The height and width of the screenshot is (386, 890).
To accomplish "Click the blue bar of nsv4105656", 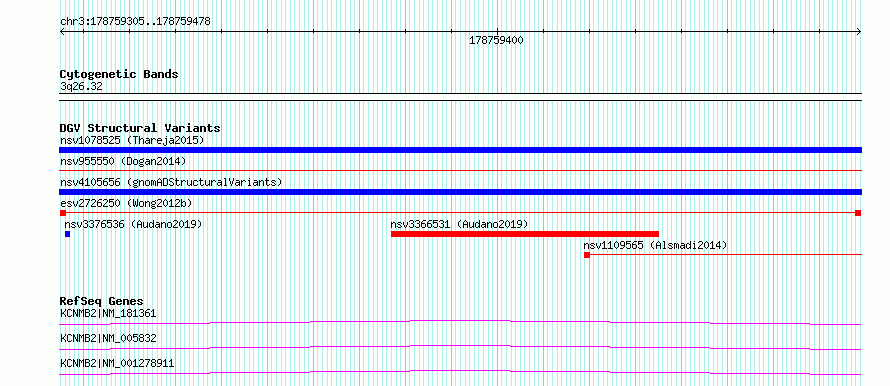I will (x=460, y=192).
